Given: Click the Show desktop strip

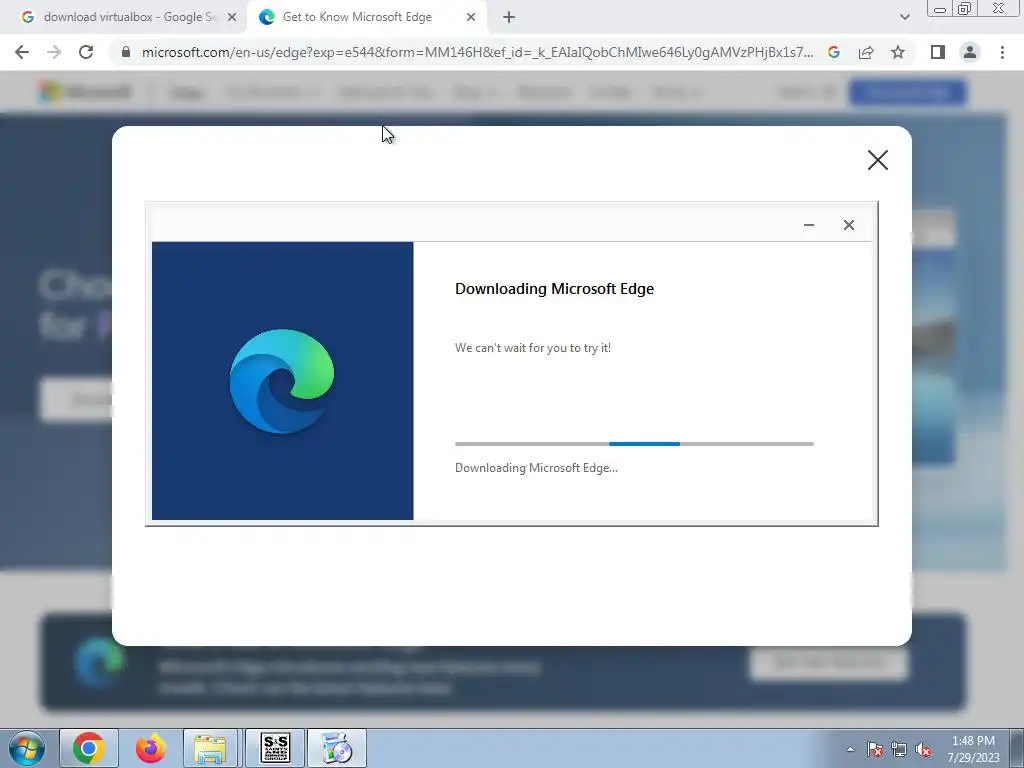Looking at the screenshot, I should [x=1018, y=748].
